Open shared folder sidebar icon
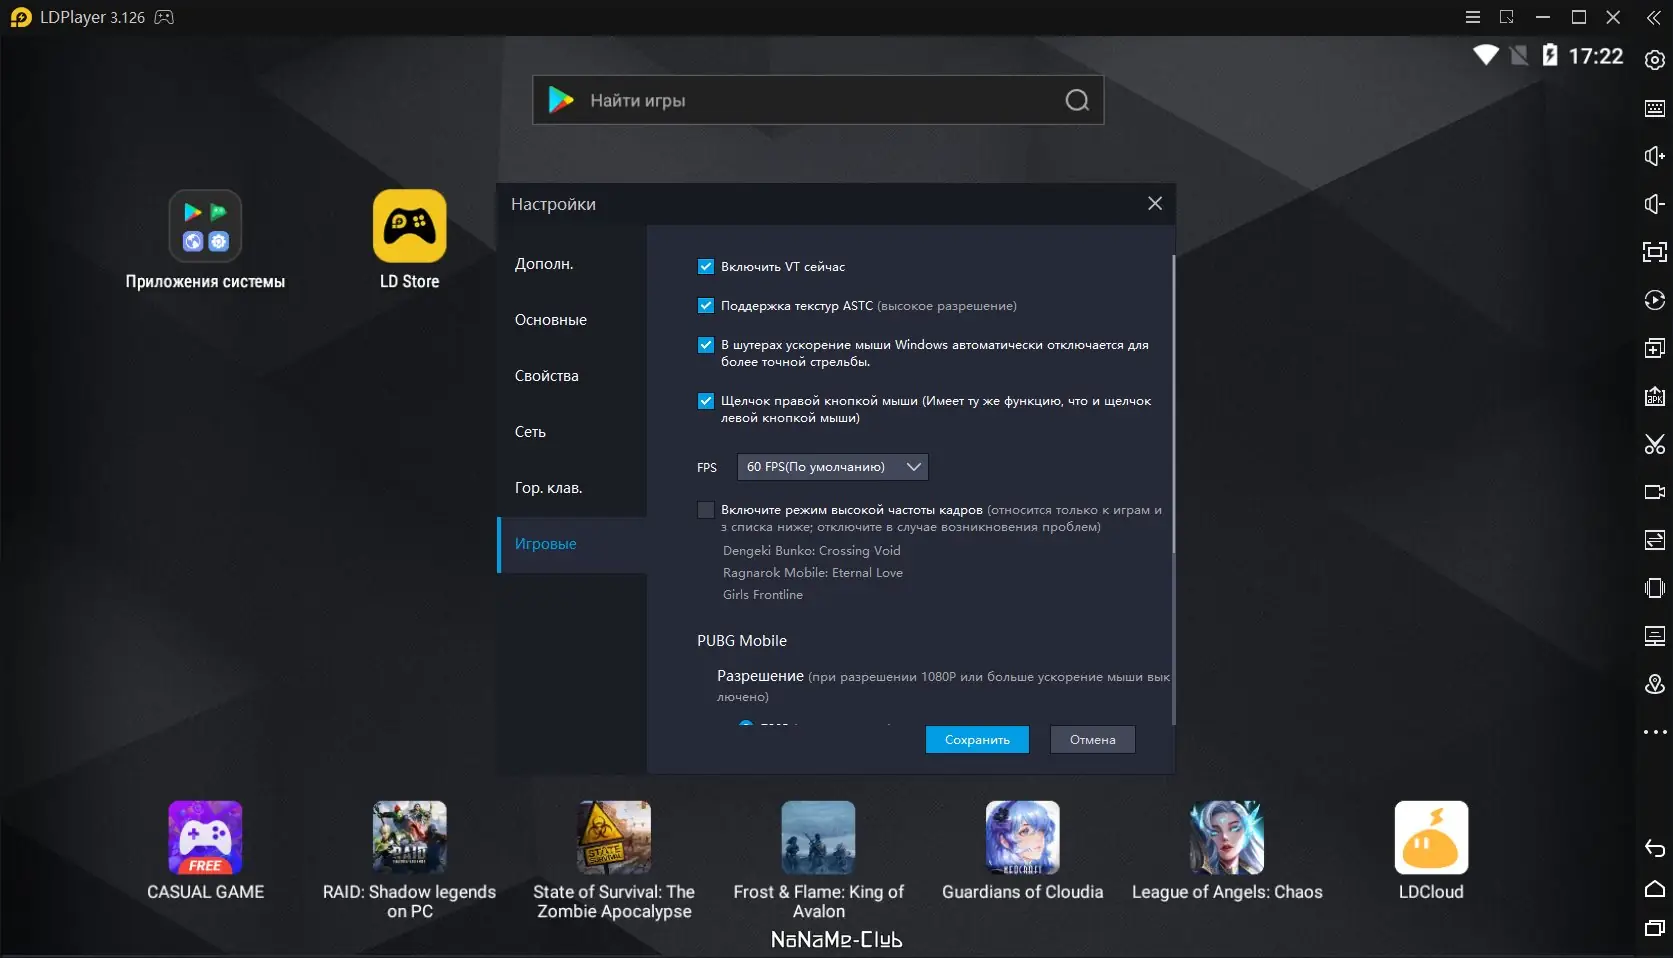Screen dimensions: 1673x958 [x=1655, y=540]
